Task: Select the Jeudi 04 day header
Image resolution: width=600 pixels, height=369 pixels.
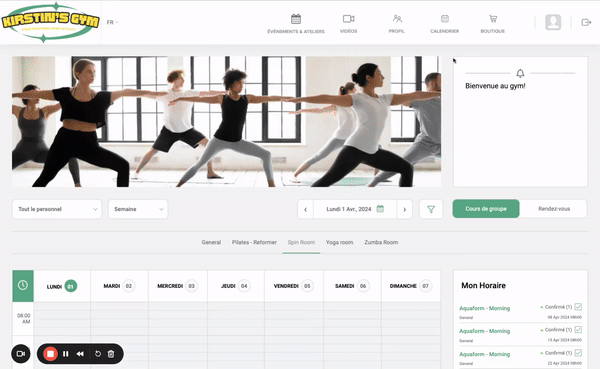Action: [x=236, y=286]
